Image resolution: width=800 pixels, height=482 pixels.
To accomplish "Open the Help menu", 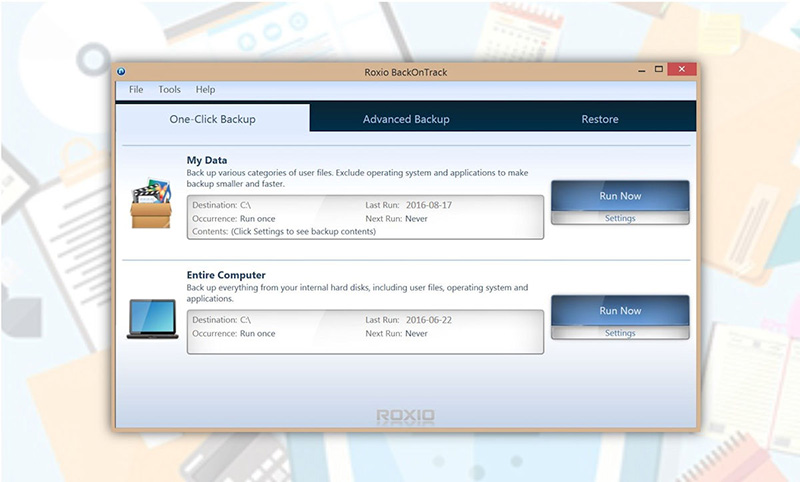I will pyautogui.click(x=205, y=89).
